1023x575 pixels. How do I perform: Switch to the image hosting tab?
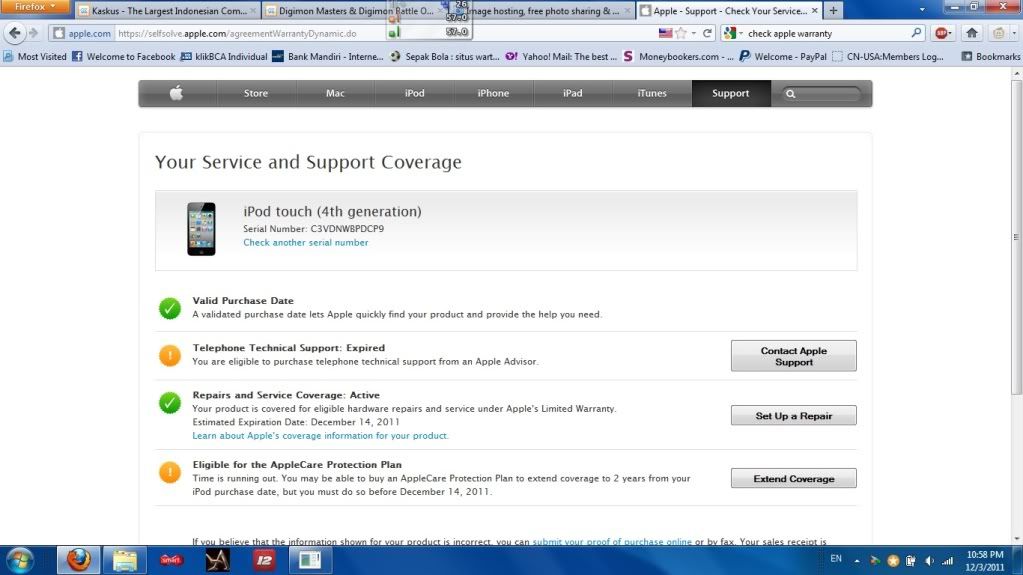(543, 10)
